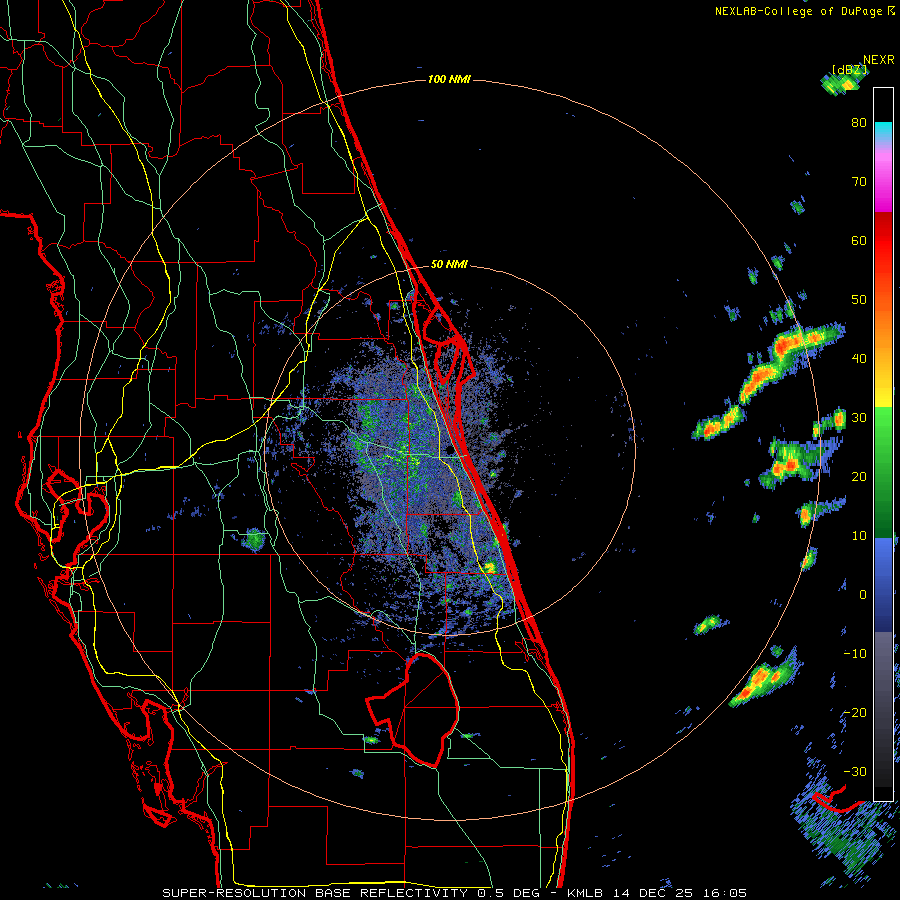The image size is (900, 900).
Task: Click the 20 value on the dBZ scale
Action: point(859,476)
